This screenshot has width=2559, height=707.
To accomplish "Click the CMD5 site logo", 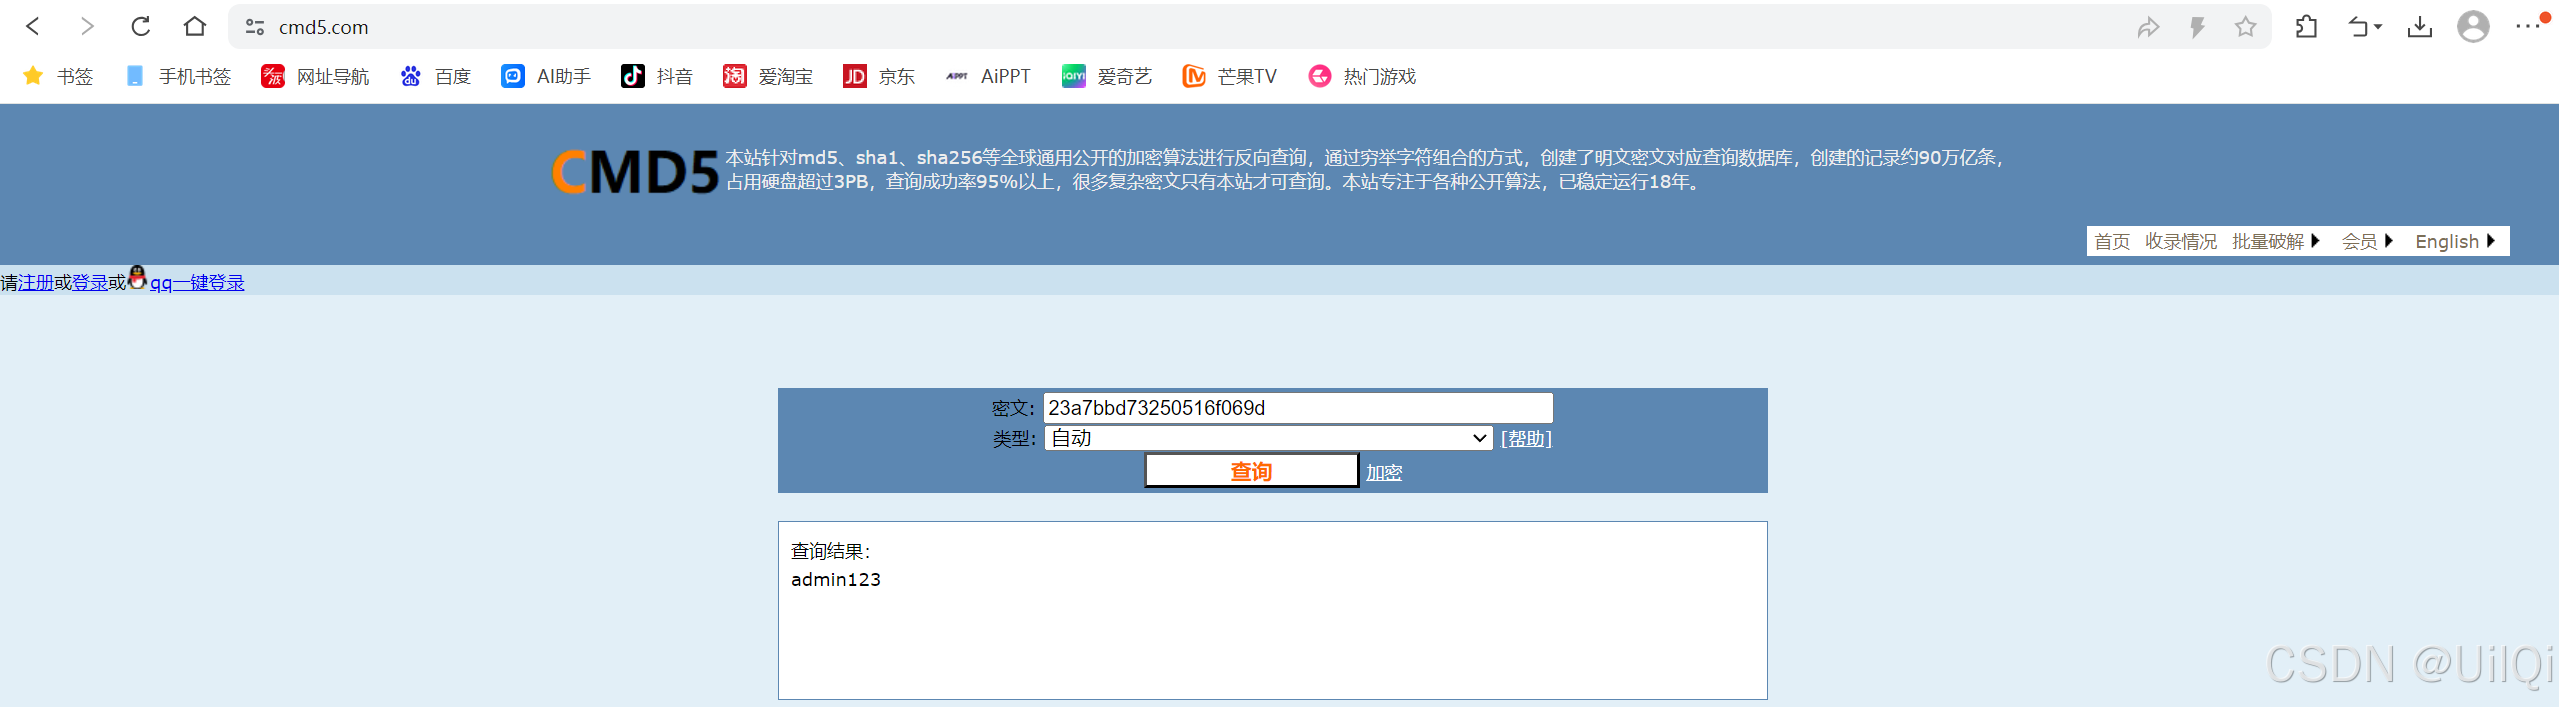I will (635, 172).
